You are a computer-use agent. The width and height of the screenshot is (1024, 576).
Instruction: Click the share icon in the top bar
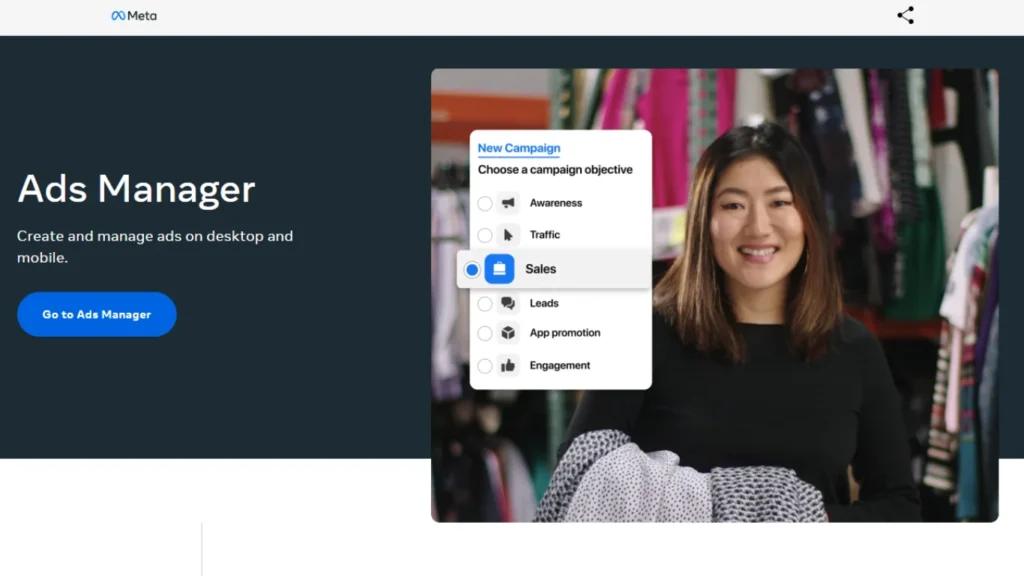905,15
